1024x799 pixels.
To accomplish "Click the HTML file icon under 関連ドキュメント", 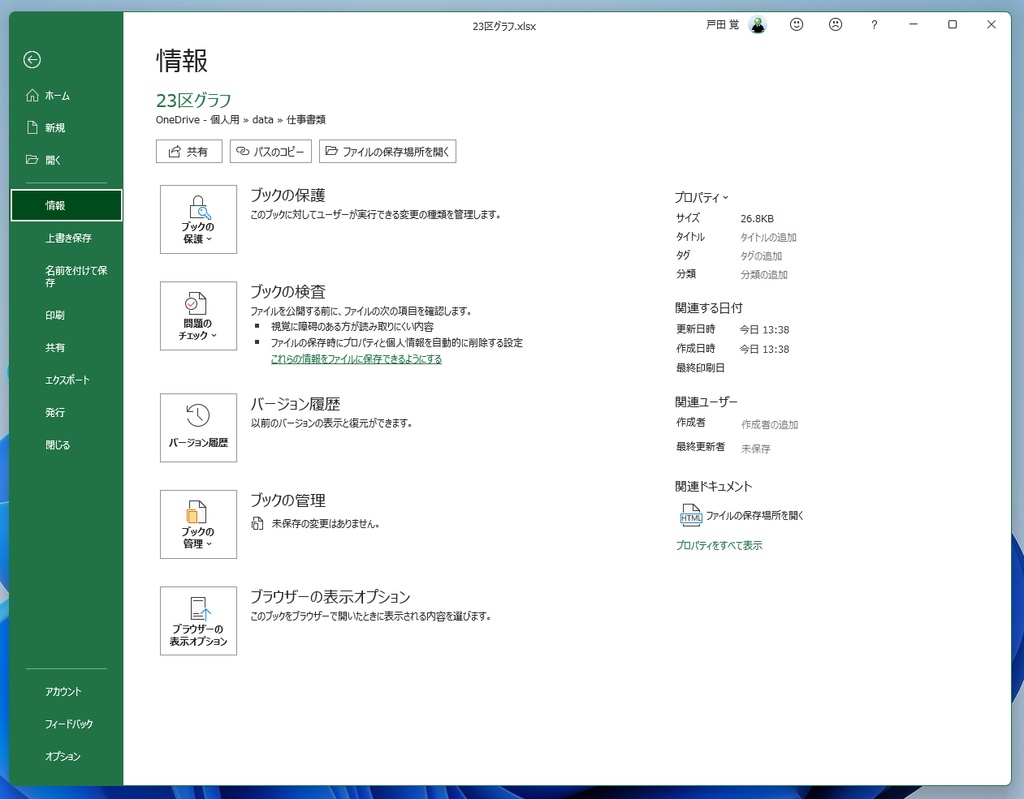I will coord(690,515).
